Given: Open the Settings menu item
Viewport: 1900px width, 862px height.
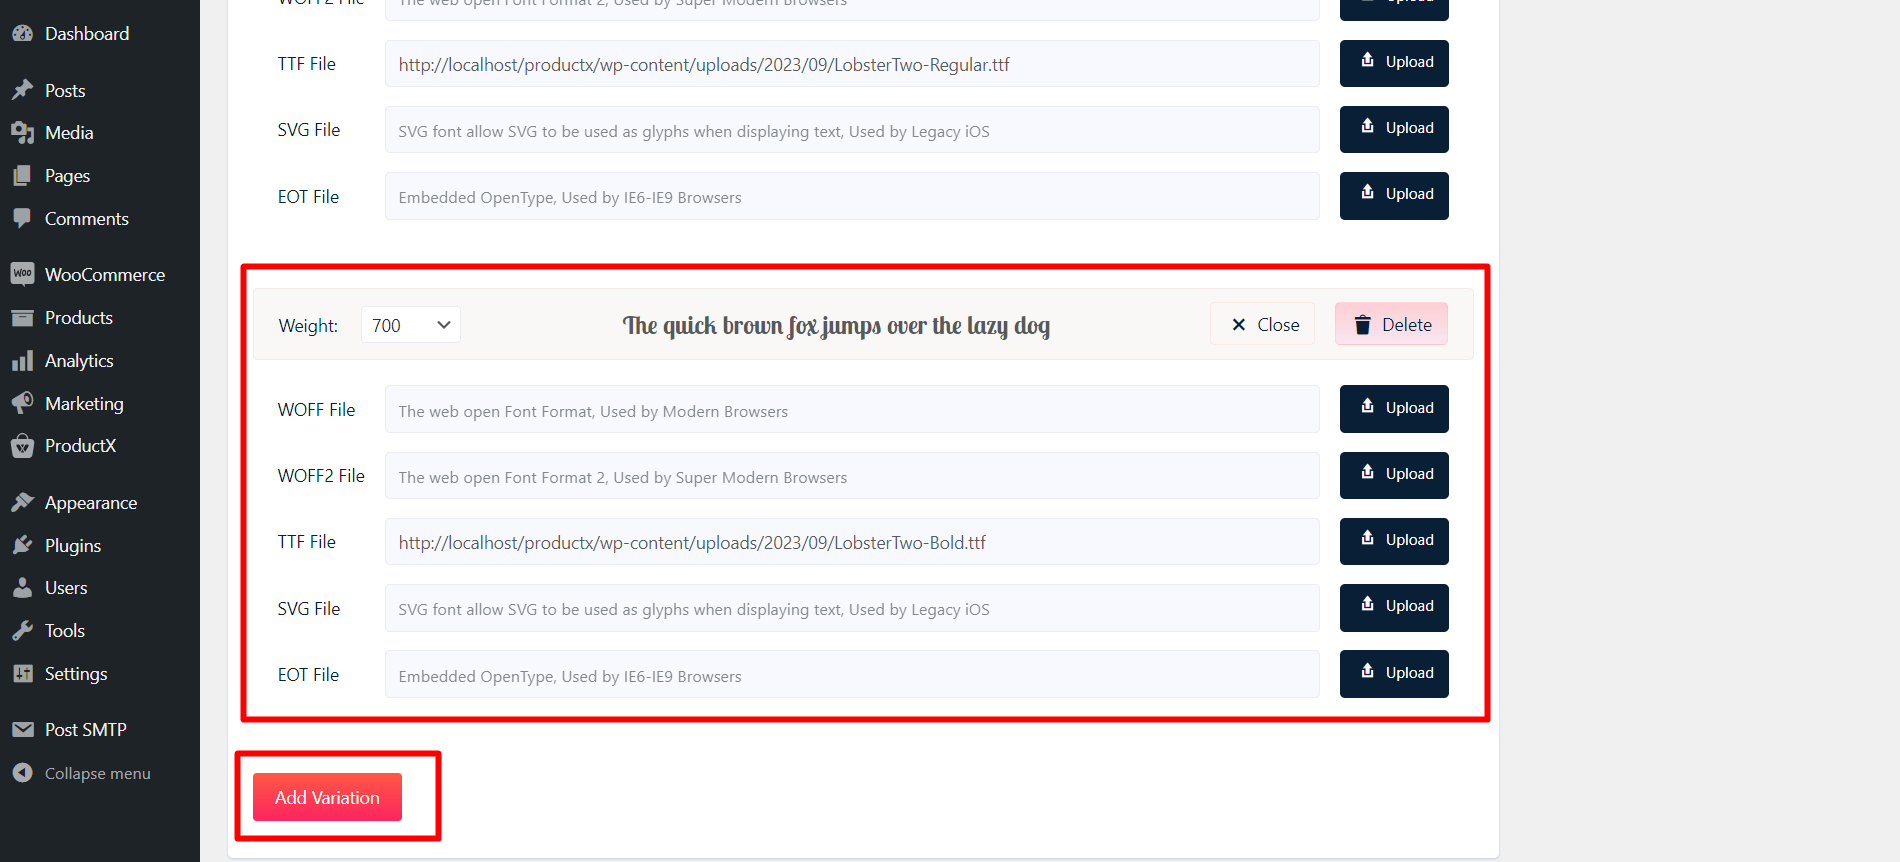Looking at the screenshot, I should pyautogui.click(x=75, y=674).
